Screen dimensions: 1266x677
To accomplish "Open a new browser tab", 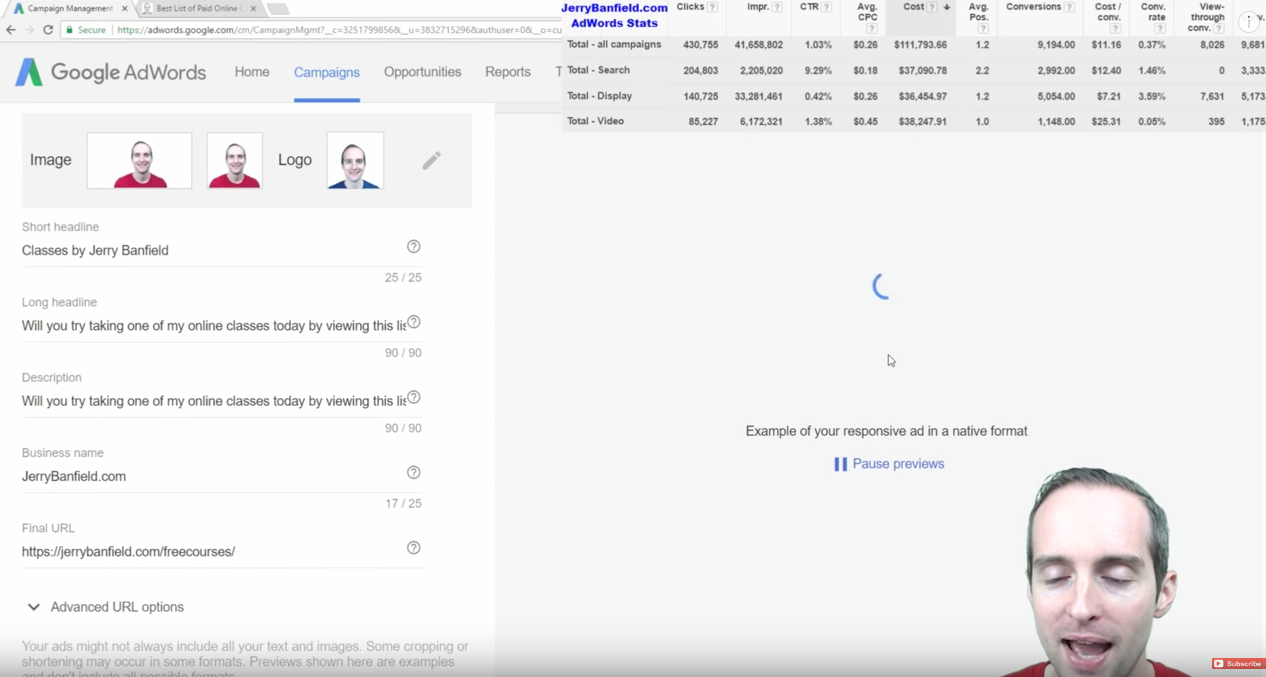I will click(x=278, y=8).
